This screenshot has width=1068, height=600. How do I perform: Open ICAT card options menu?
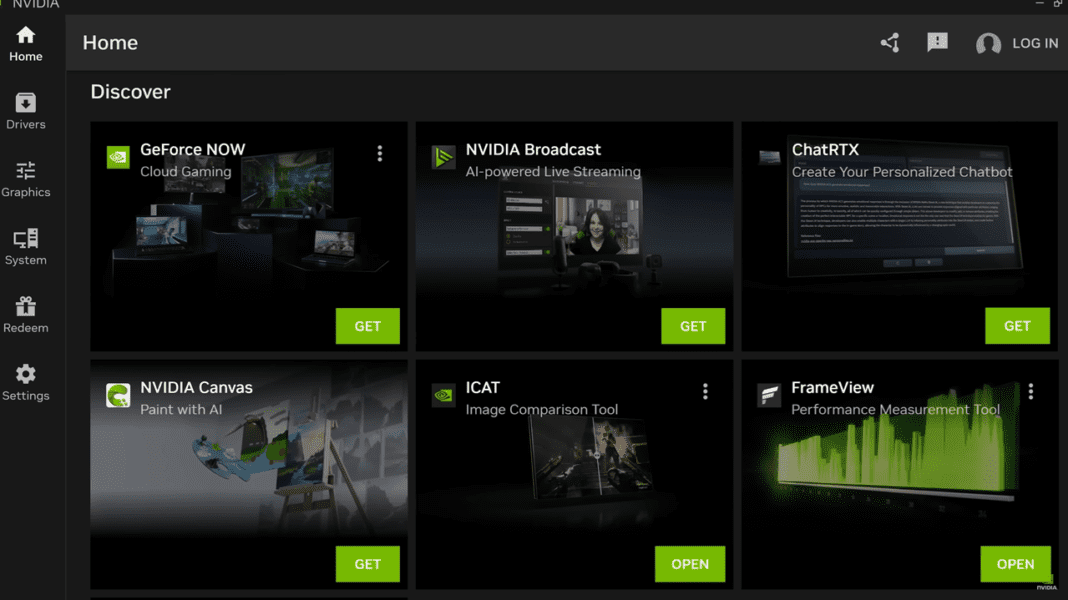[x=705, y=391]
